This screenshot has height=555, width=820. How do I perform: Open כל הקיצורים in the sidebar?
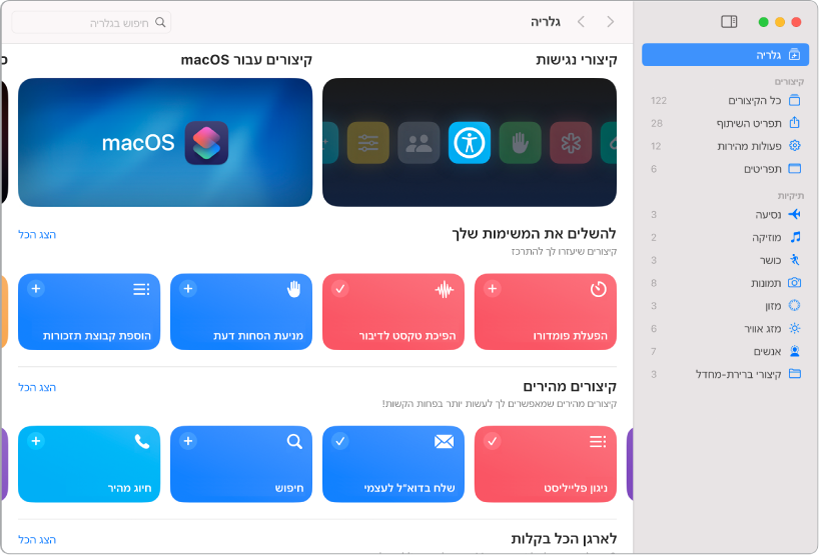click(x=725, y=100)
